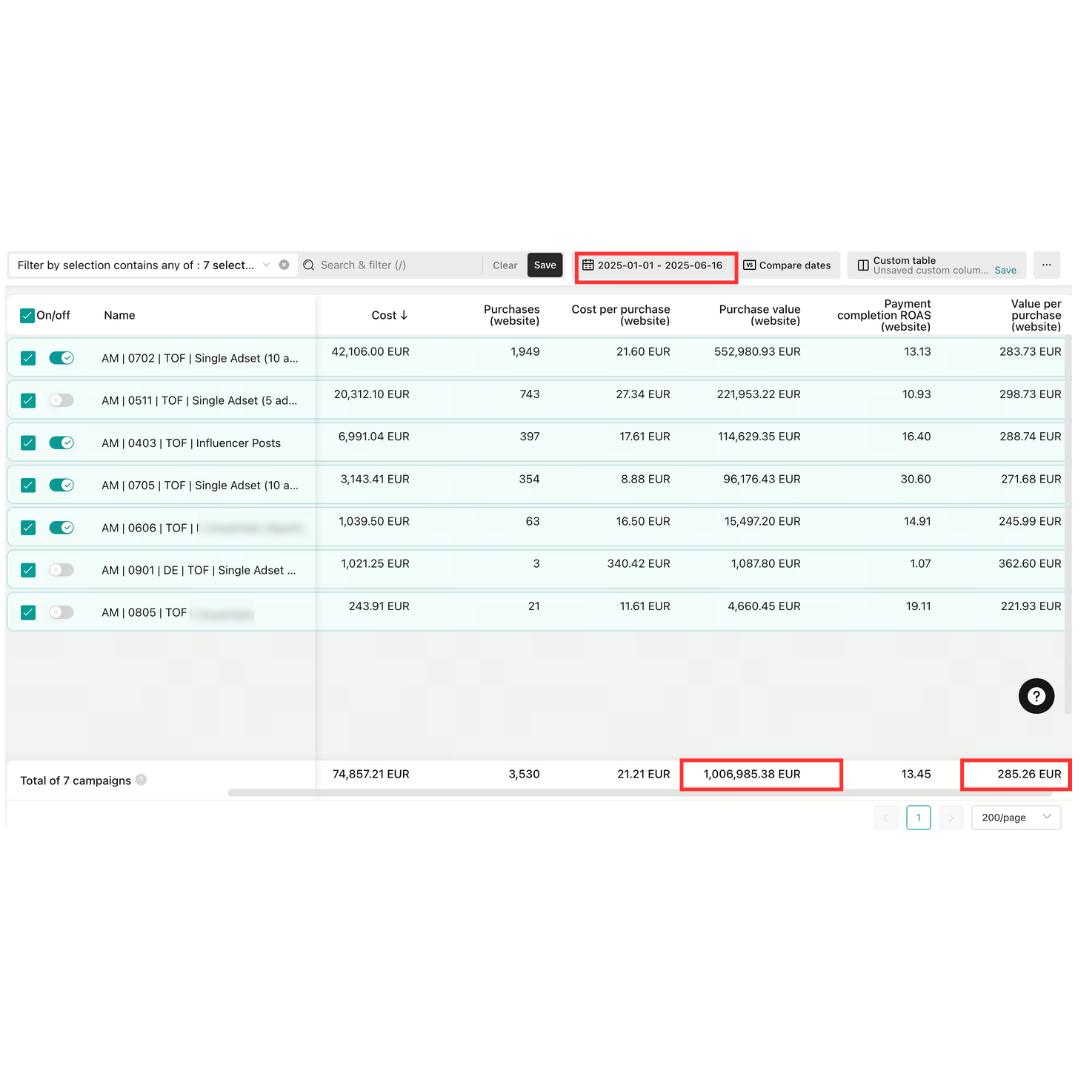Open the help question mark button
Screen dimensions: 1080x1080
1036,696
